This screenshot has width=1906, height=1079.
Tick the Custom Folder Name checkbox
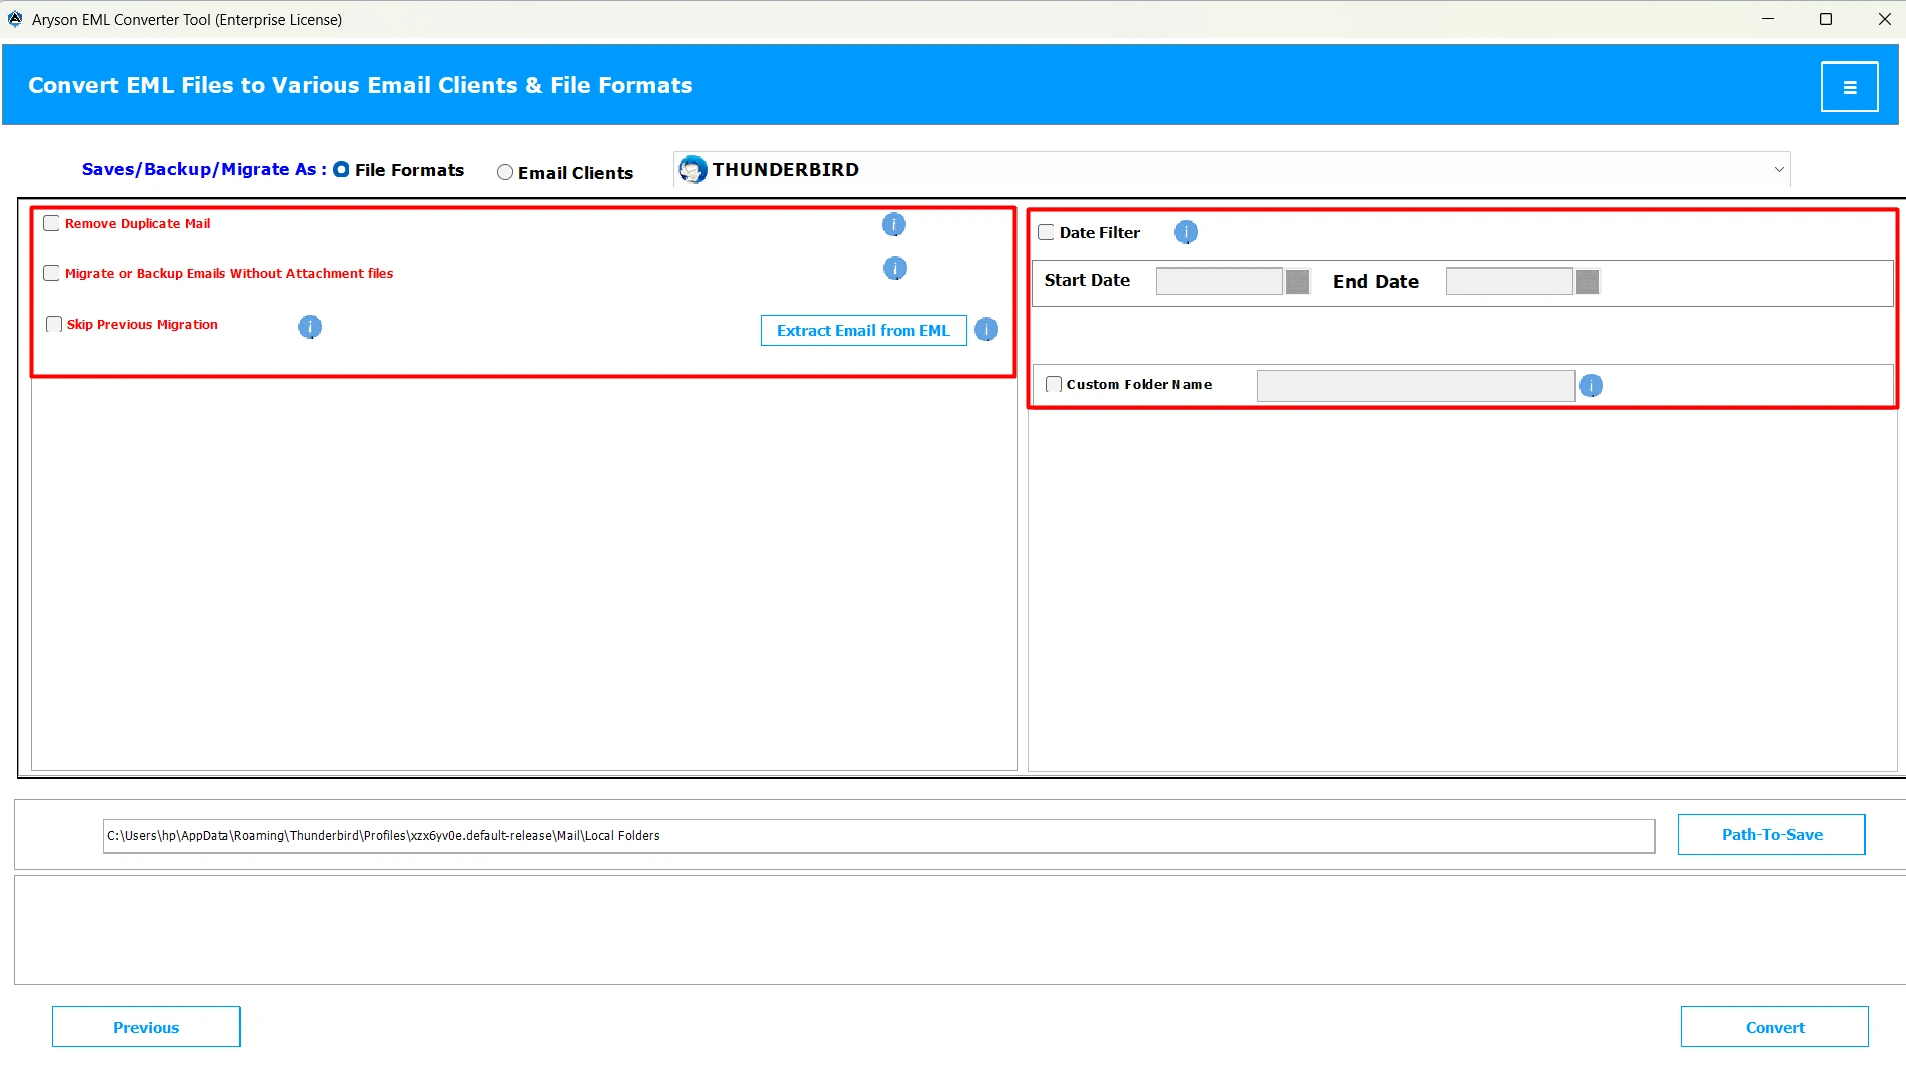[x=1053, y=384]
